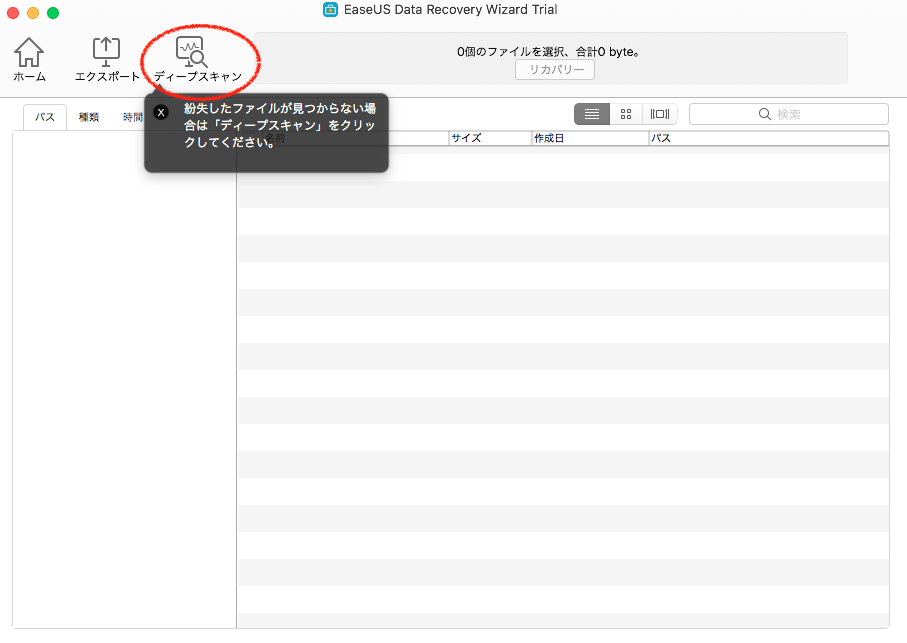Image resolution: width=907 pixels, height=643 pixels.
Task: Click the リカバリー recover button
Action: coord(555,69)
